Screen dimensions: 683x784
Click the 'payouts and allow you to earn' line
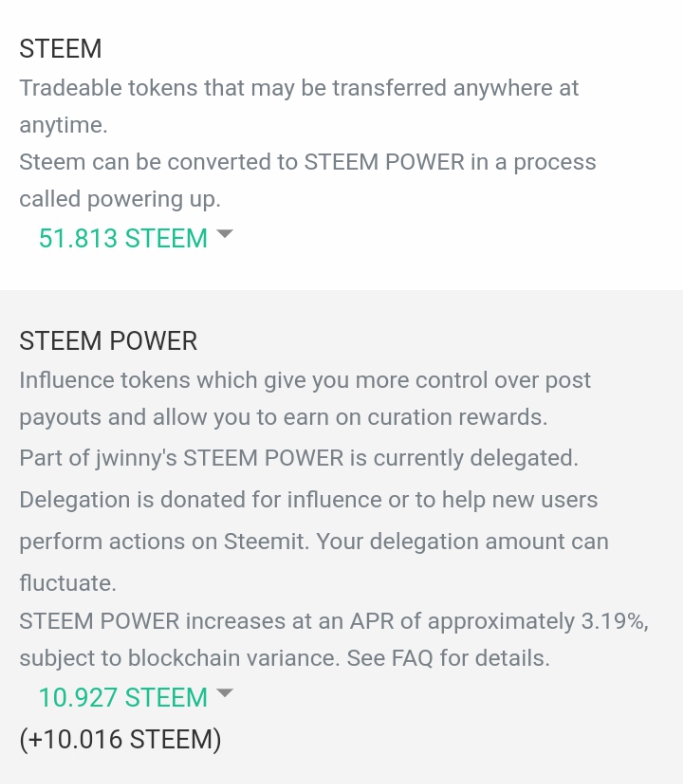[x=284, y=418]
